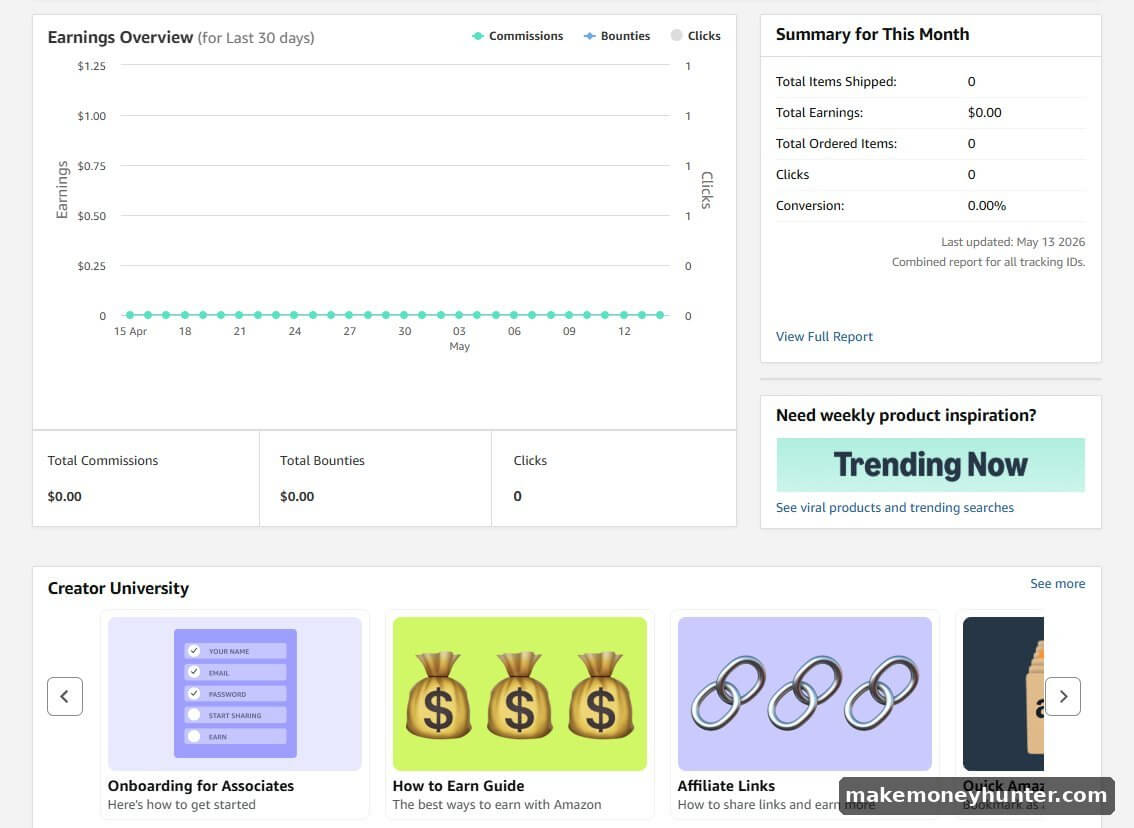Viewport: 1134px width, 828px height.
Task: Click the Affiliate Links card title
Action: click(x=726, y=786)
